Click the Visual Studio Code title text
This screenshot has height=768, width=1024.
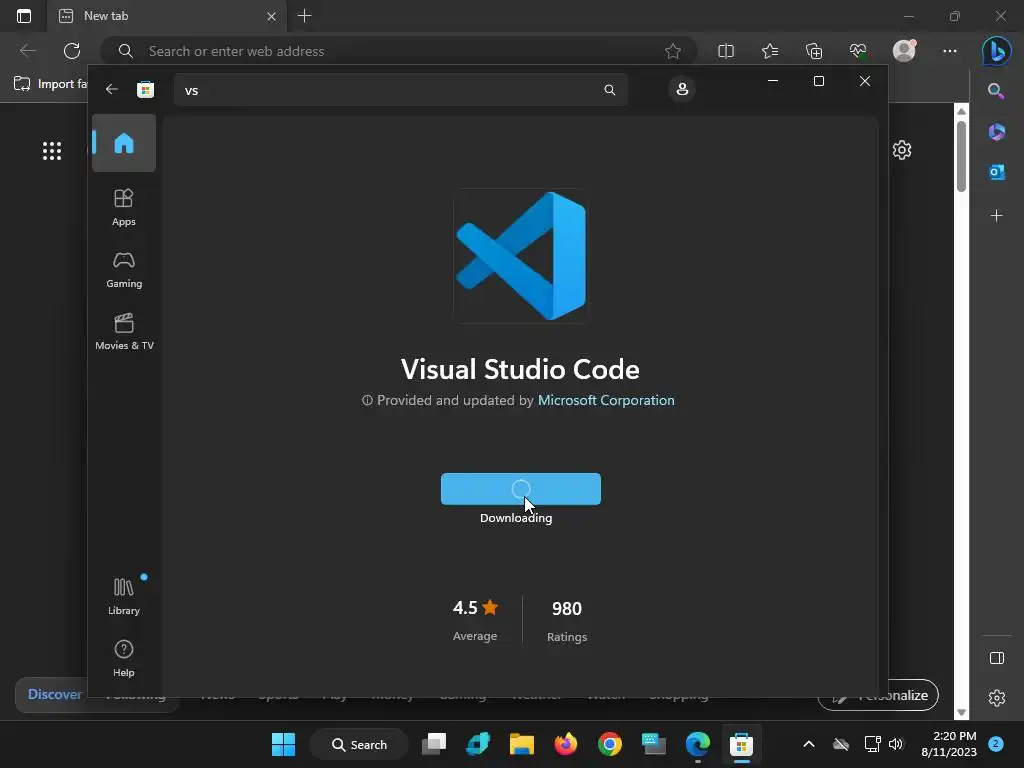520,370
